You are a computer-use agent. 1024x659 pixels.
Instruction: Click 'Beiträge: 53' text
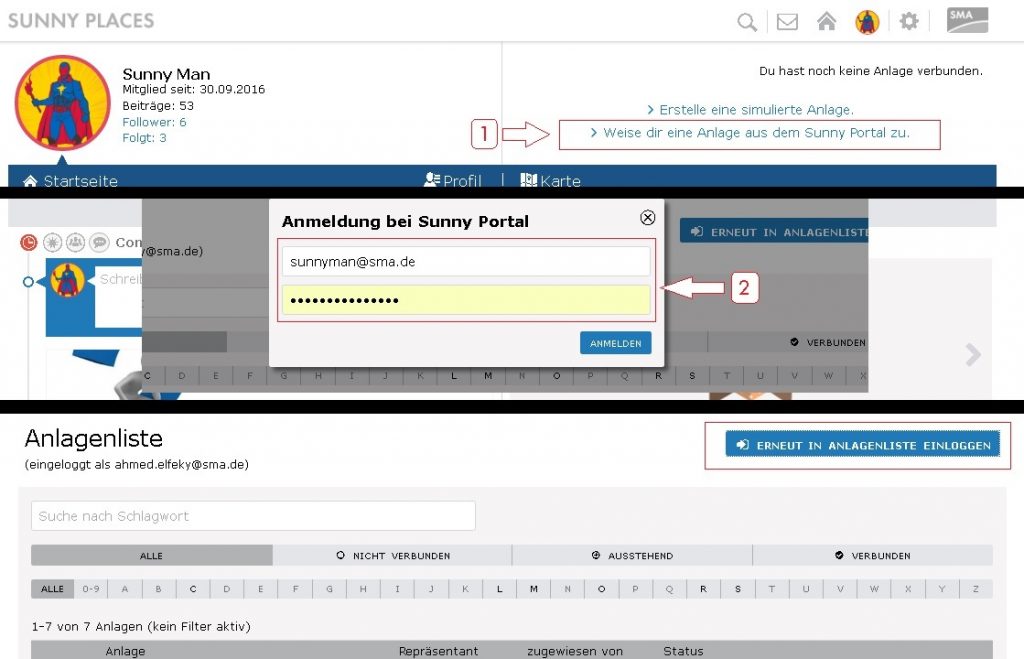click(158, 106)
